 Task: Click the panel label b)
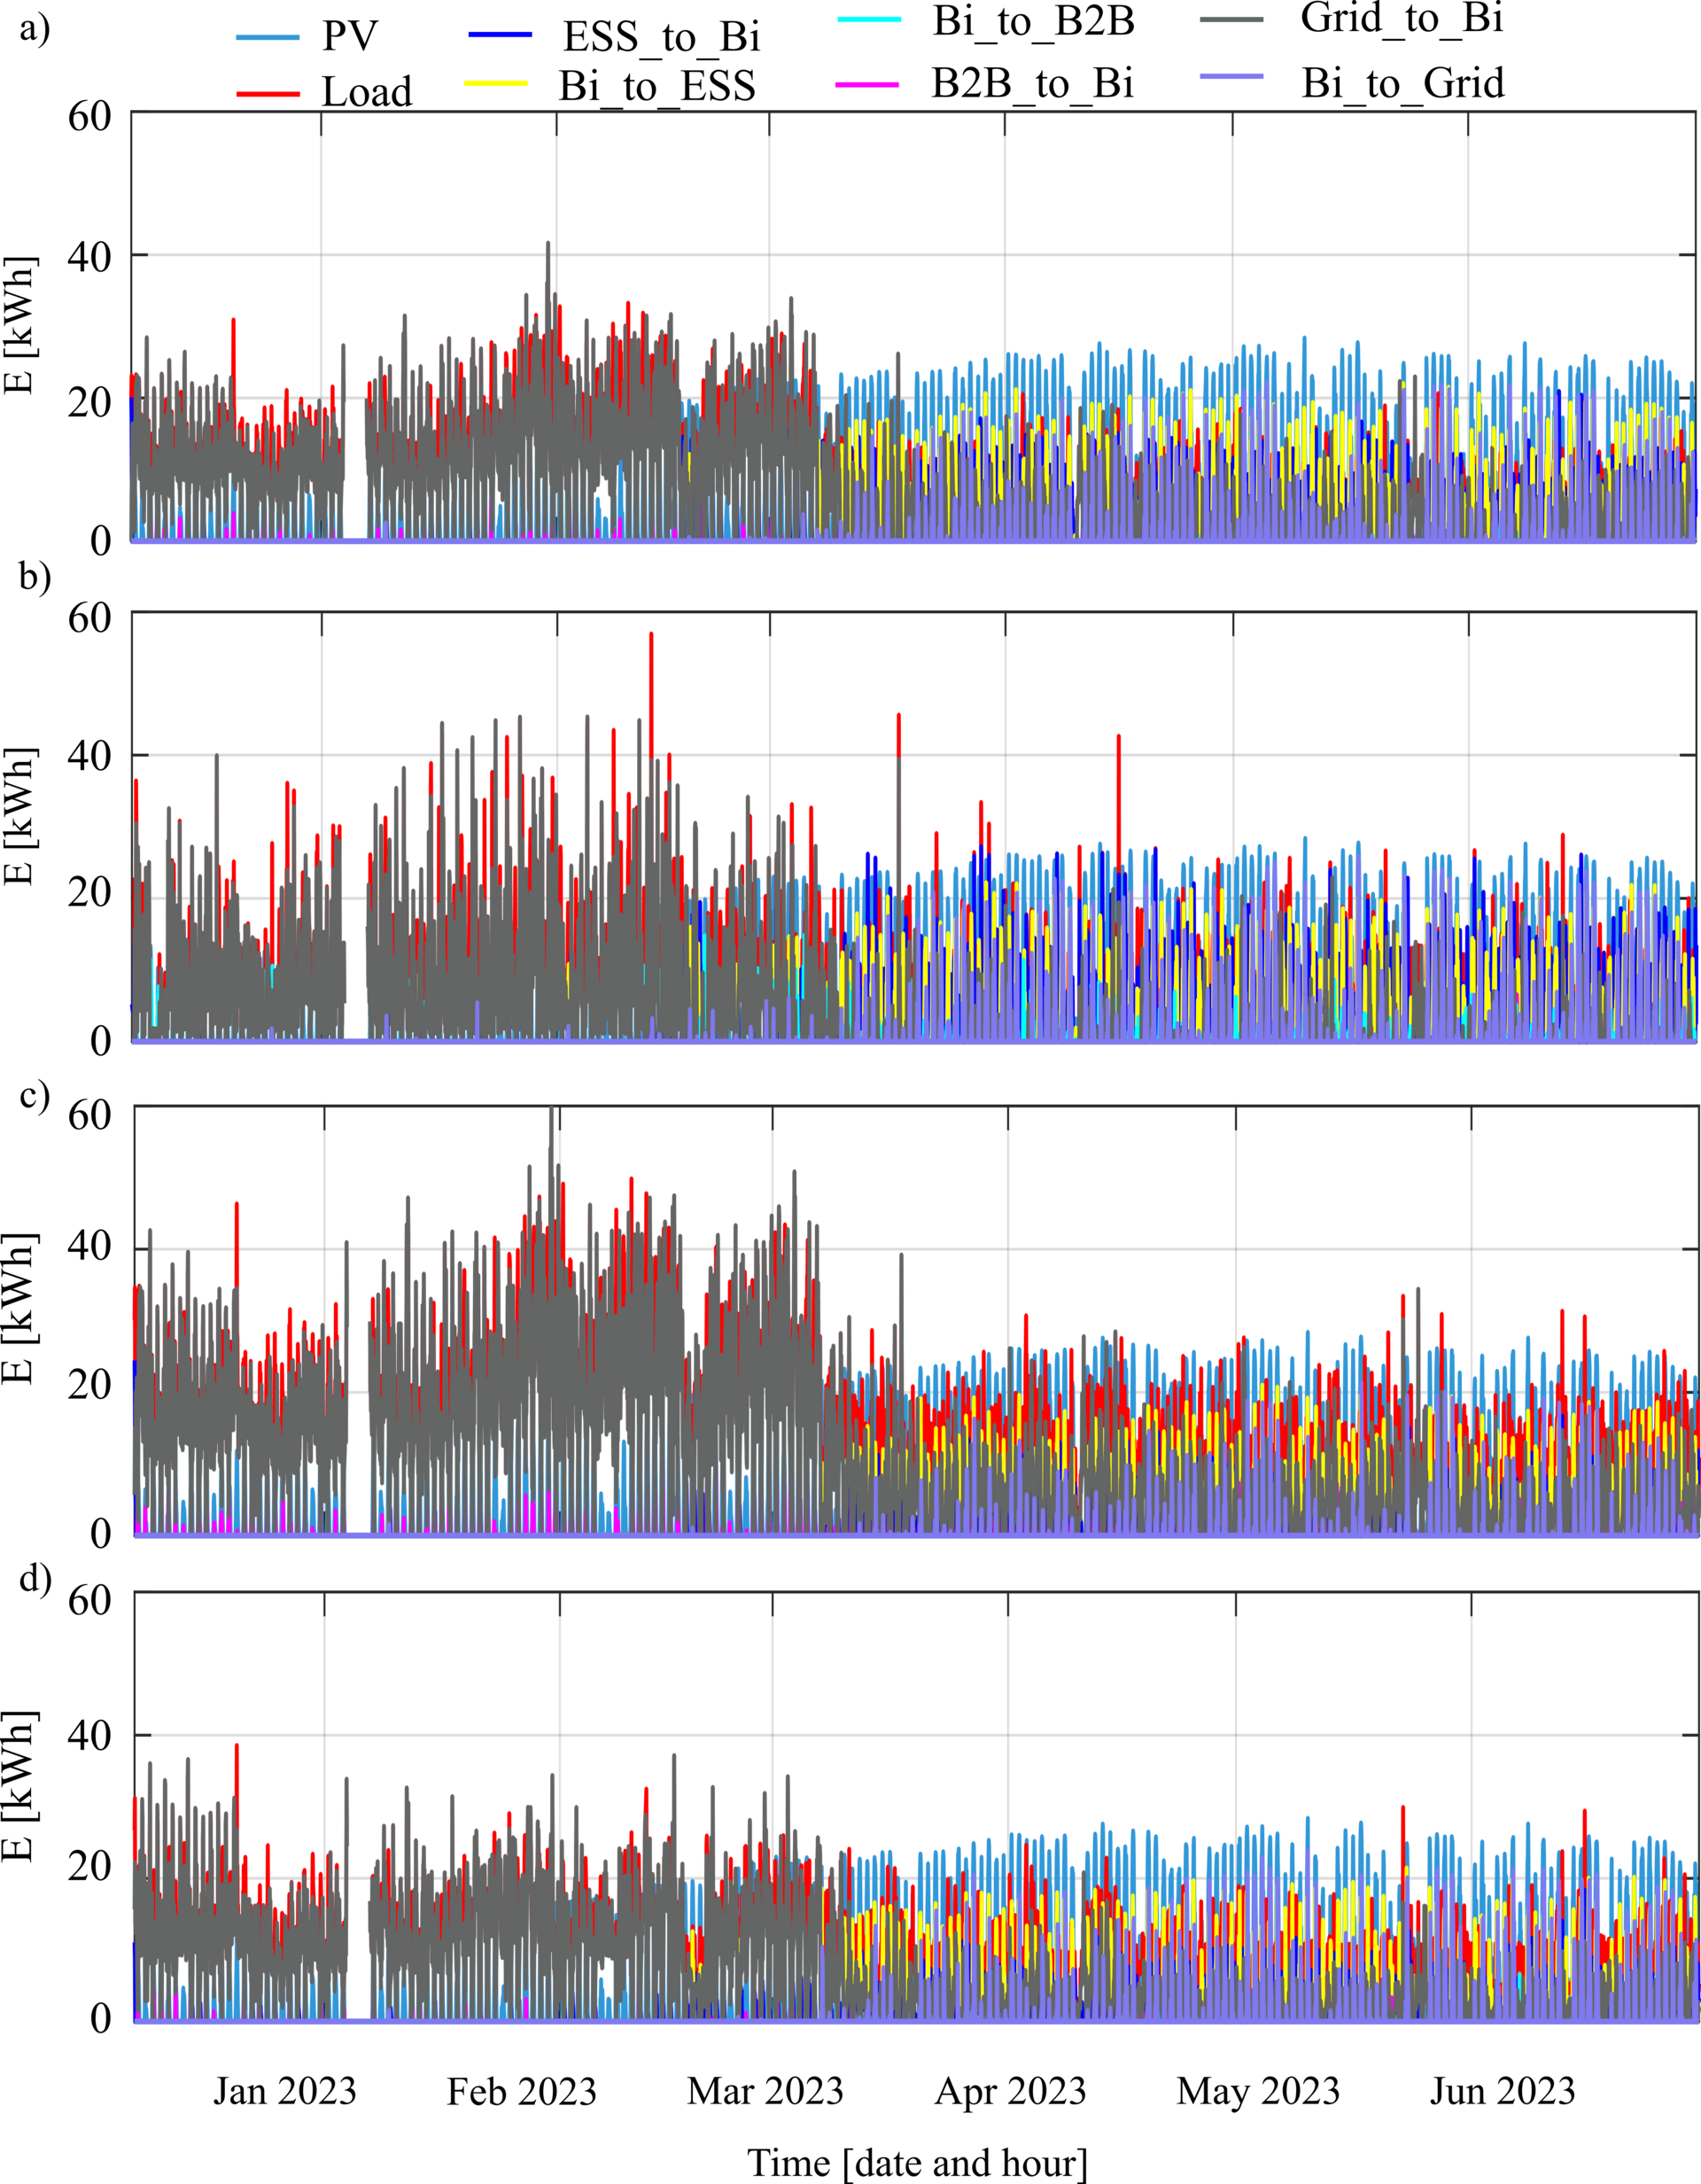coord(35,577)
